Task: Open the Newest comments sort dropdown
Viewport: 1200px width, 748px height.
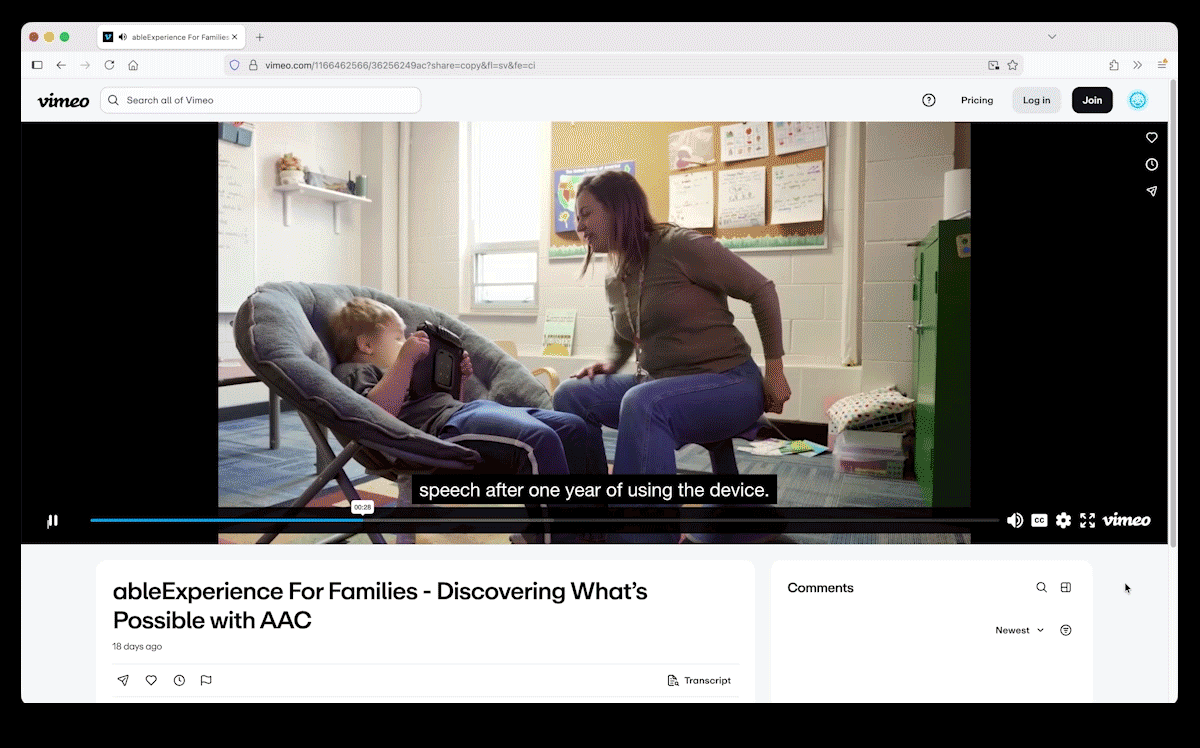Action: click(x=1017, y=630)
